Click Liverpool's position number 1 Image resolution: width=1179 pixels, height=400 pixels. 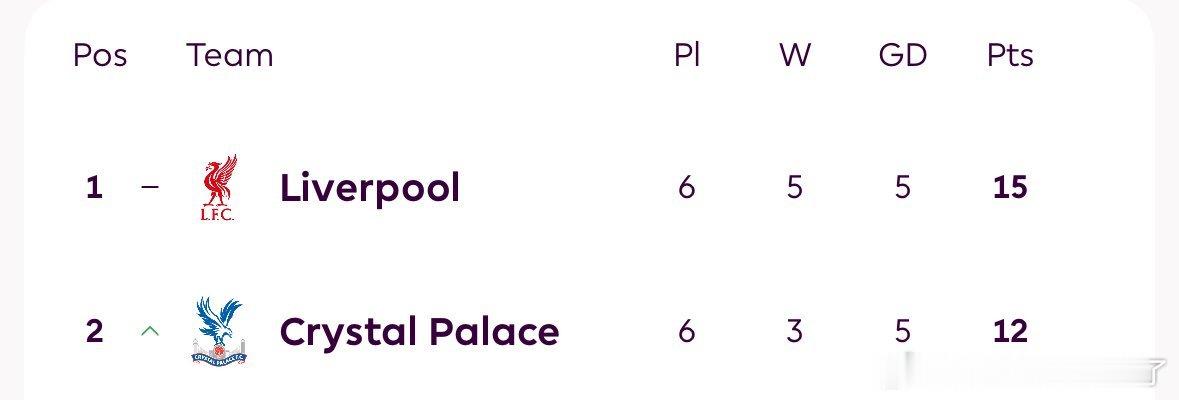tap(94, 187)
